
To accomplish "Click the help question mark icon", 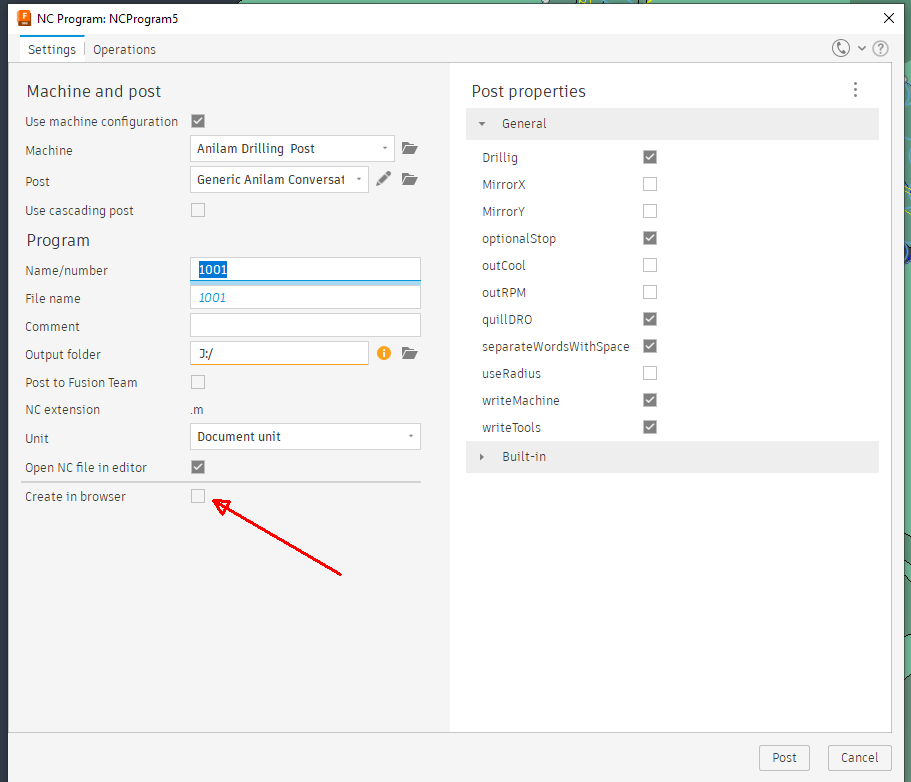I will coord(880,47).
